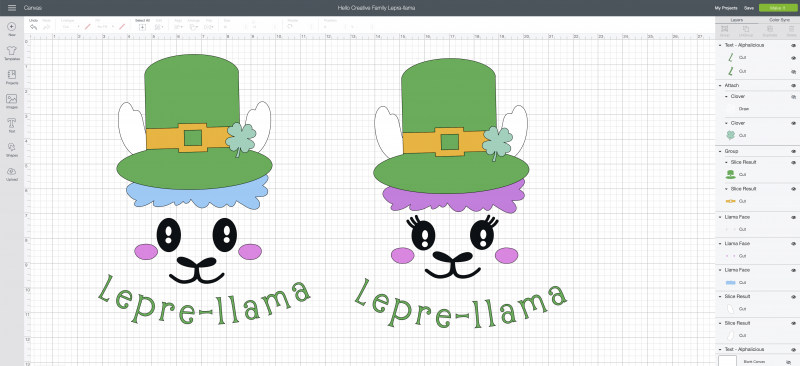Toggle visibility of the Attach layer

pos(793,86)
